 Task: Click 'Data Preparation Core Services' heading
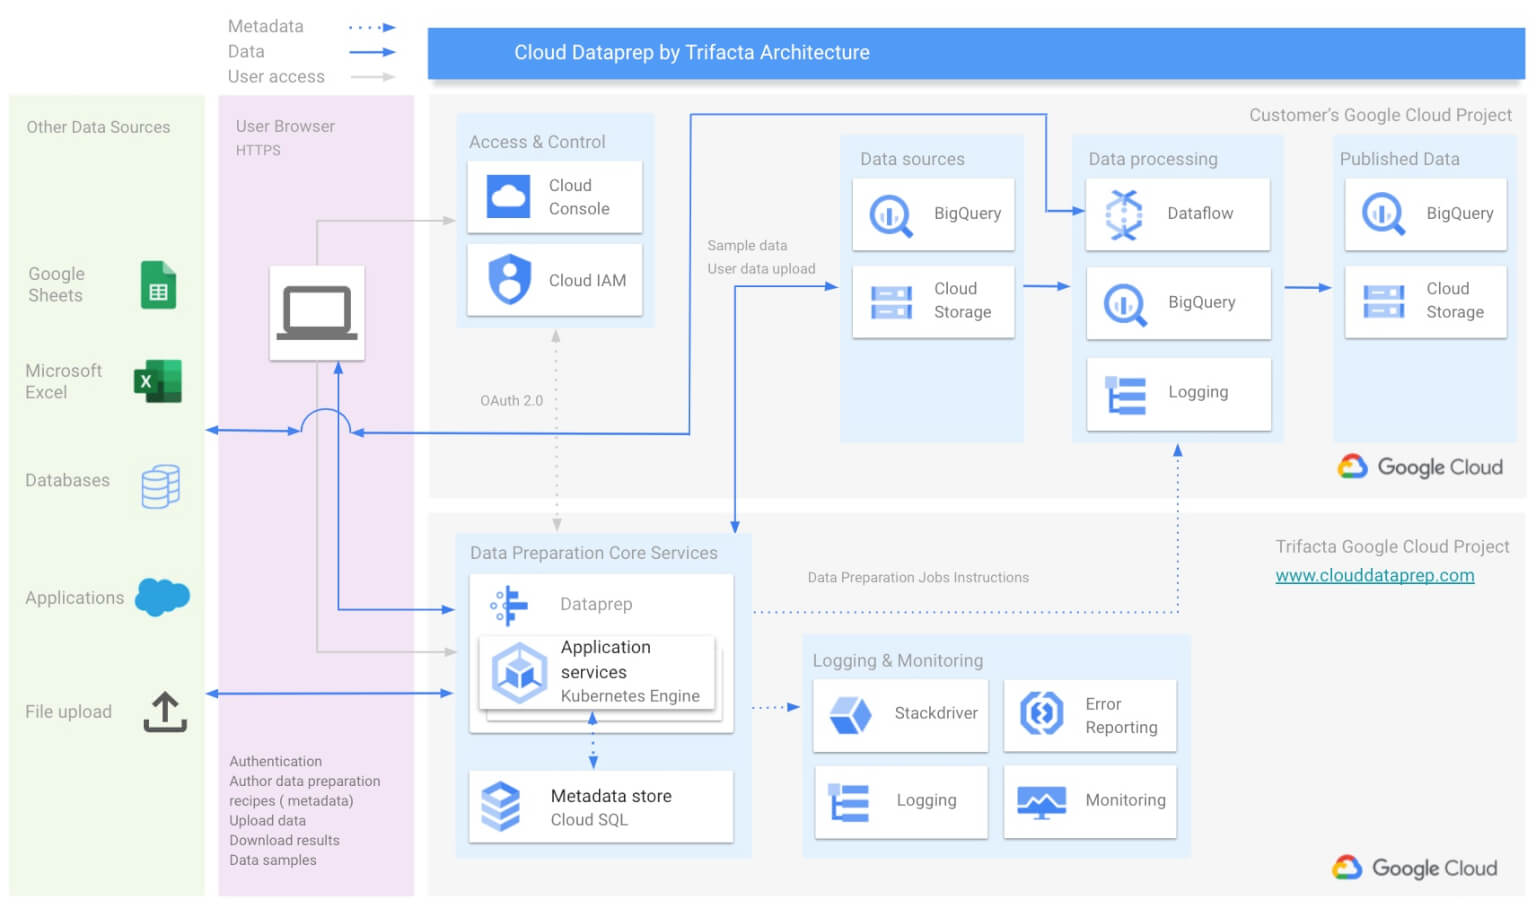(x=594, y=553)
